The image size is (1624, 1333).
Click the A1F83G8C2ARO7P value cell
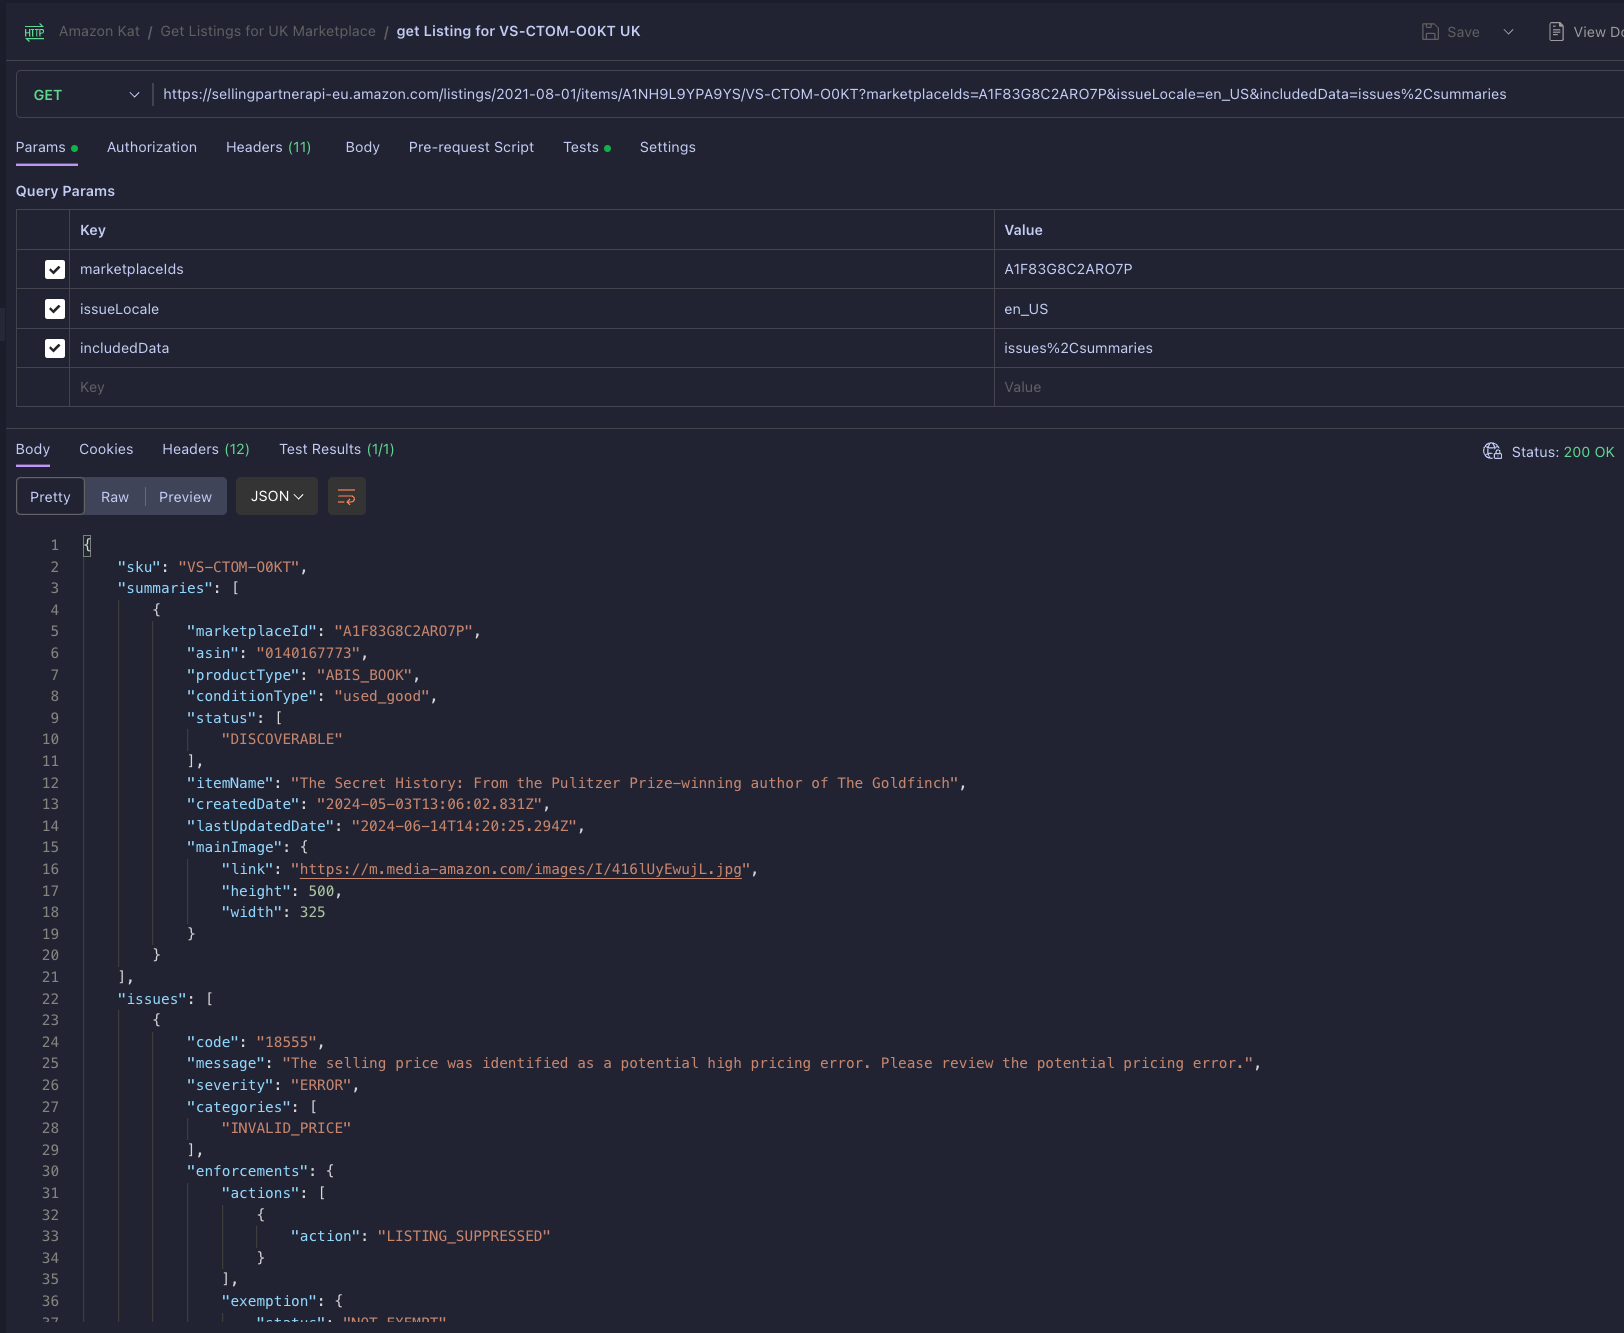pyautogui.click(x=1309, y=269)
